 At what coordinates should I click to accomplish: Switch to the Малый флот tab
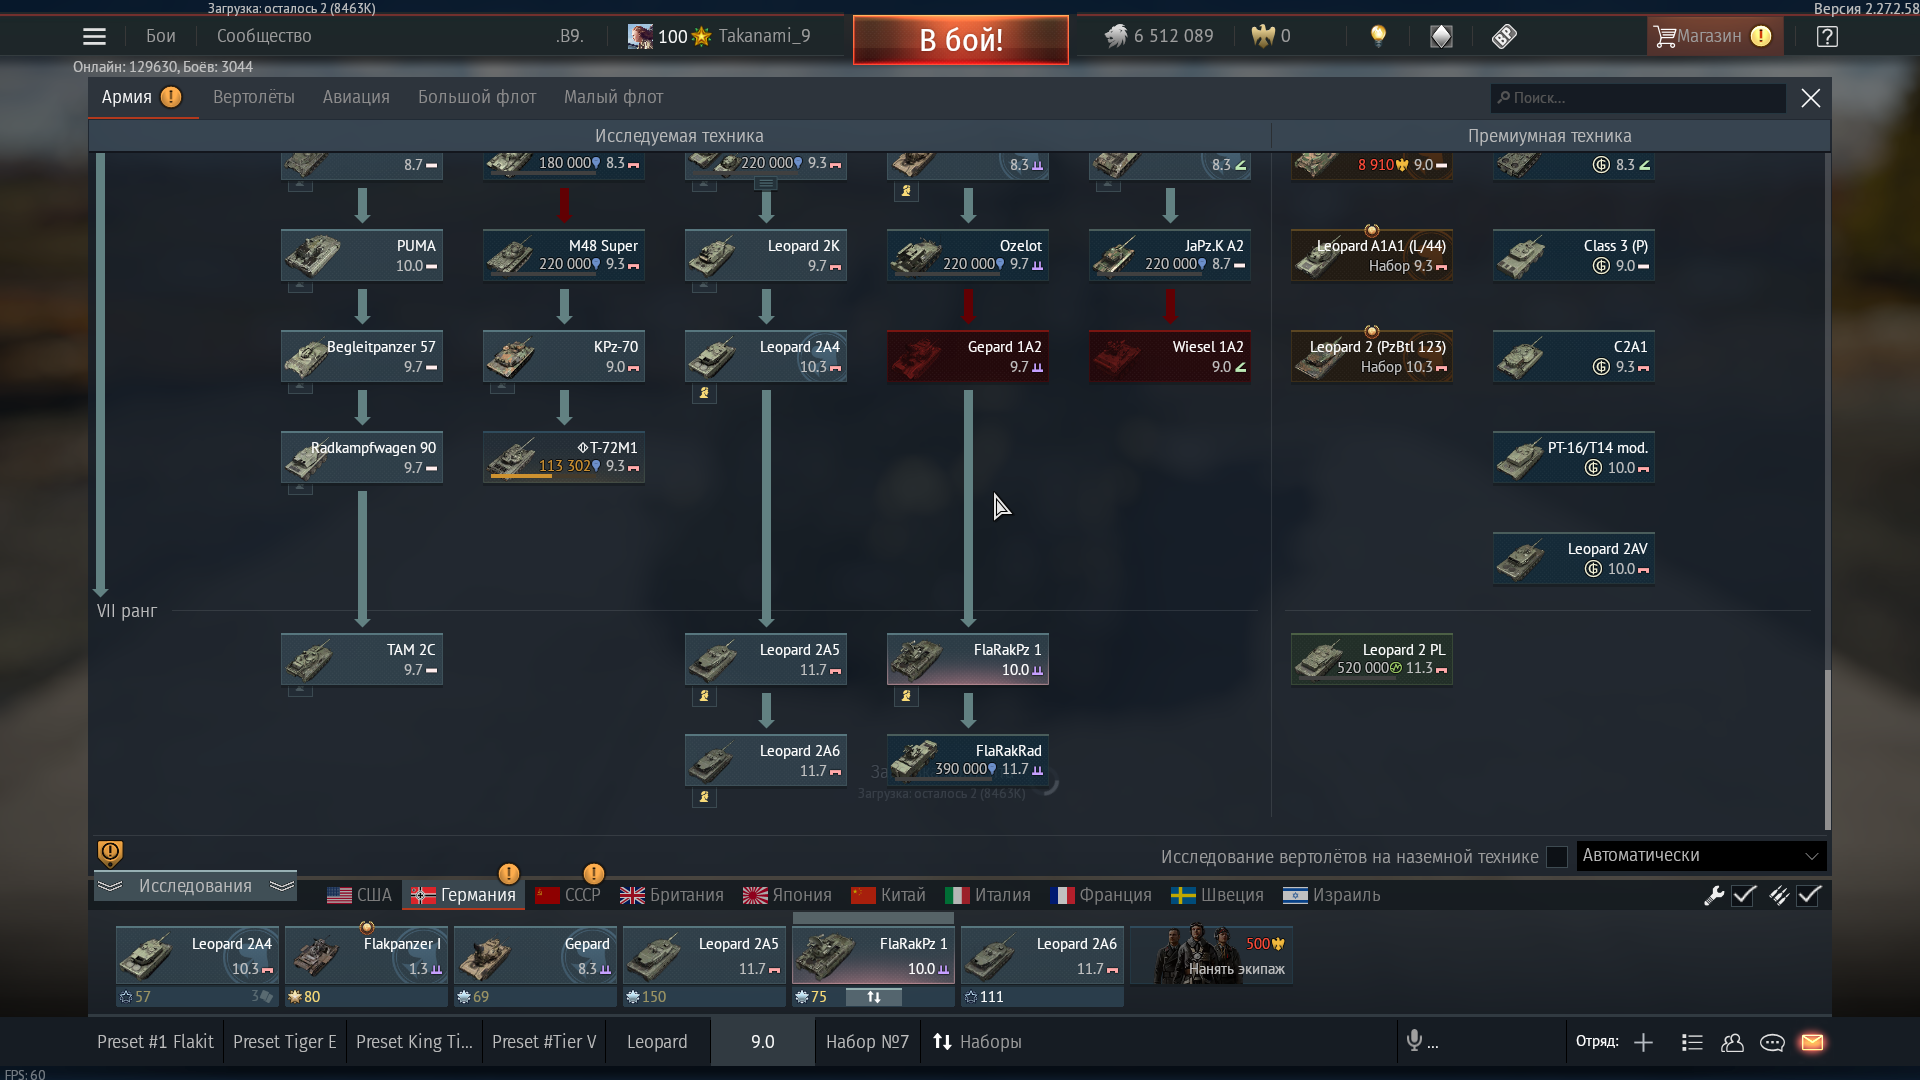613,97
